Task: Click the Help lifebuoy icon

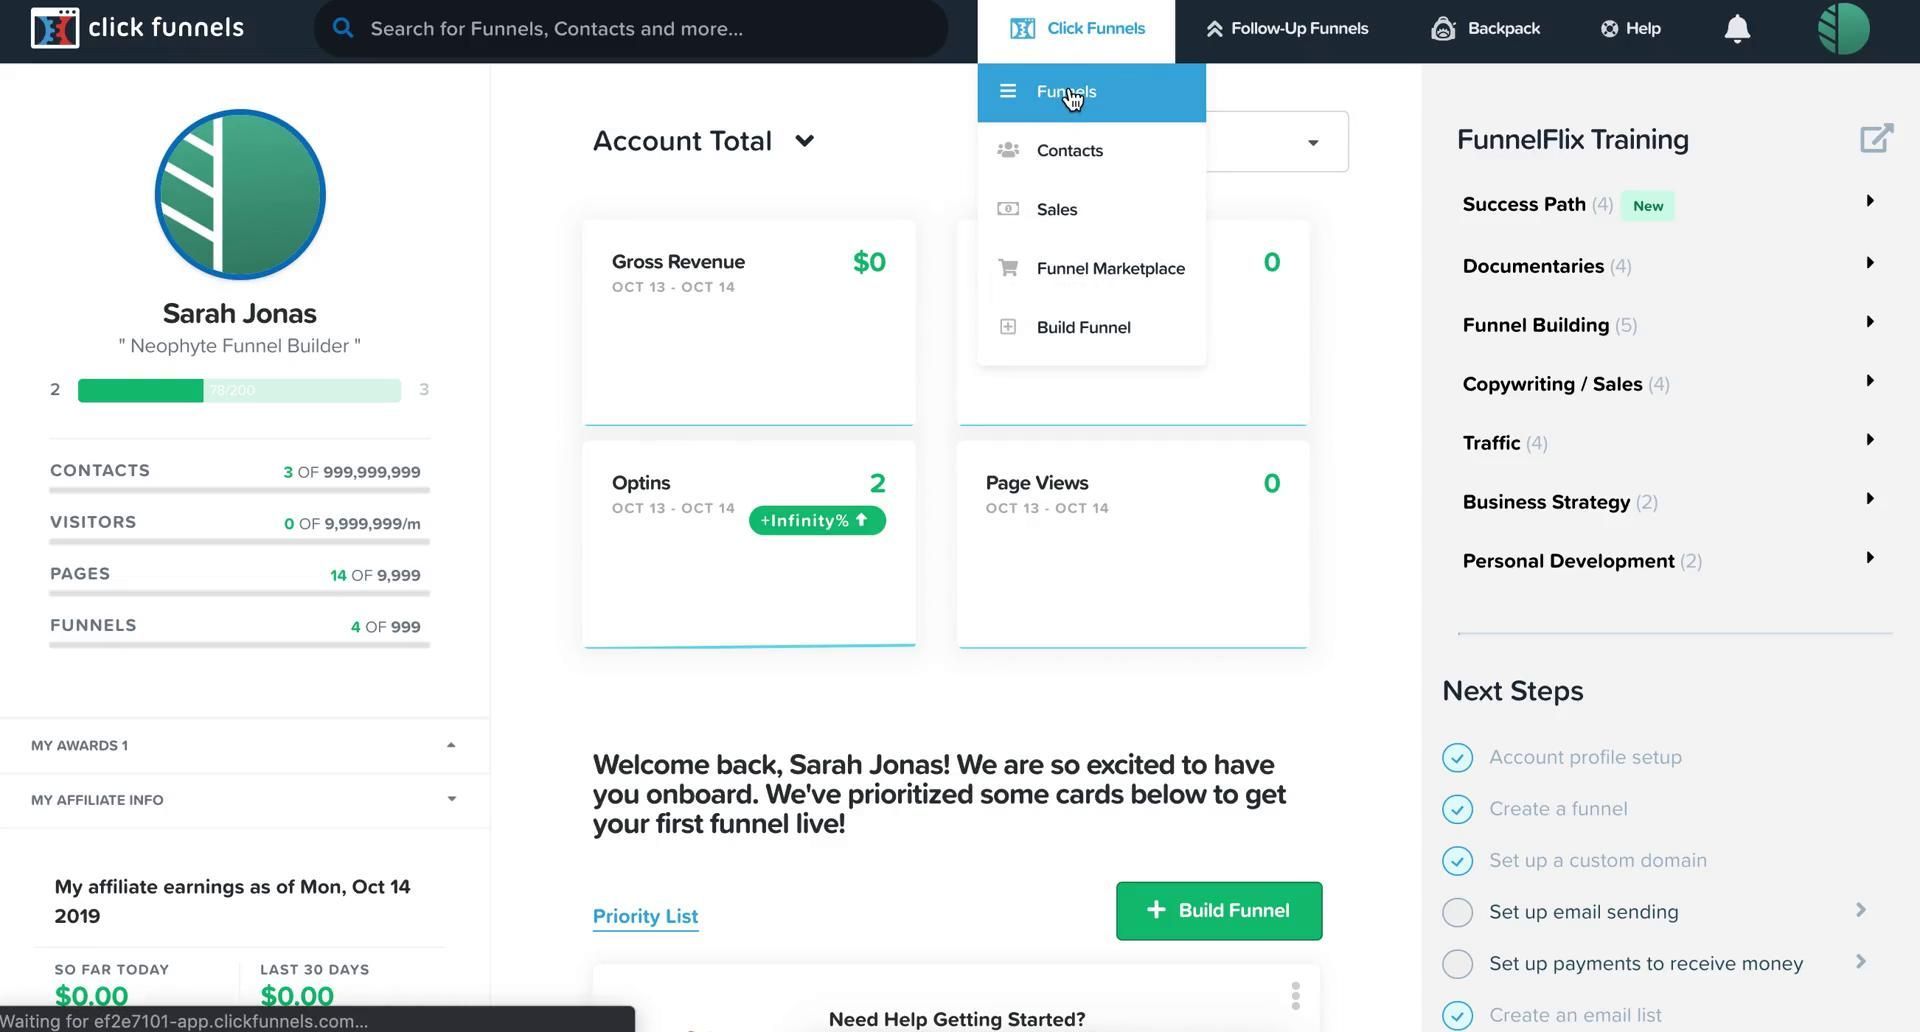Action: pos(1609,29)
